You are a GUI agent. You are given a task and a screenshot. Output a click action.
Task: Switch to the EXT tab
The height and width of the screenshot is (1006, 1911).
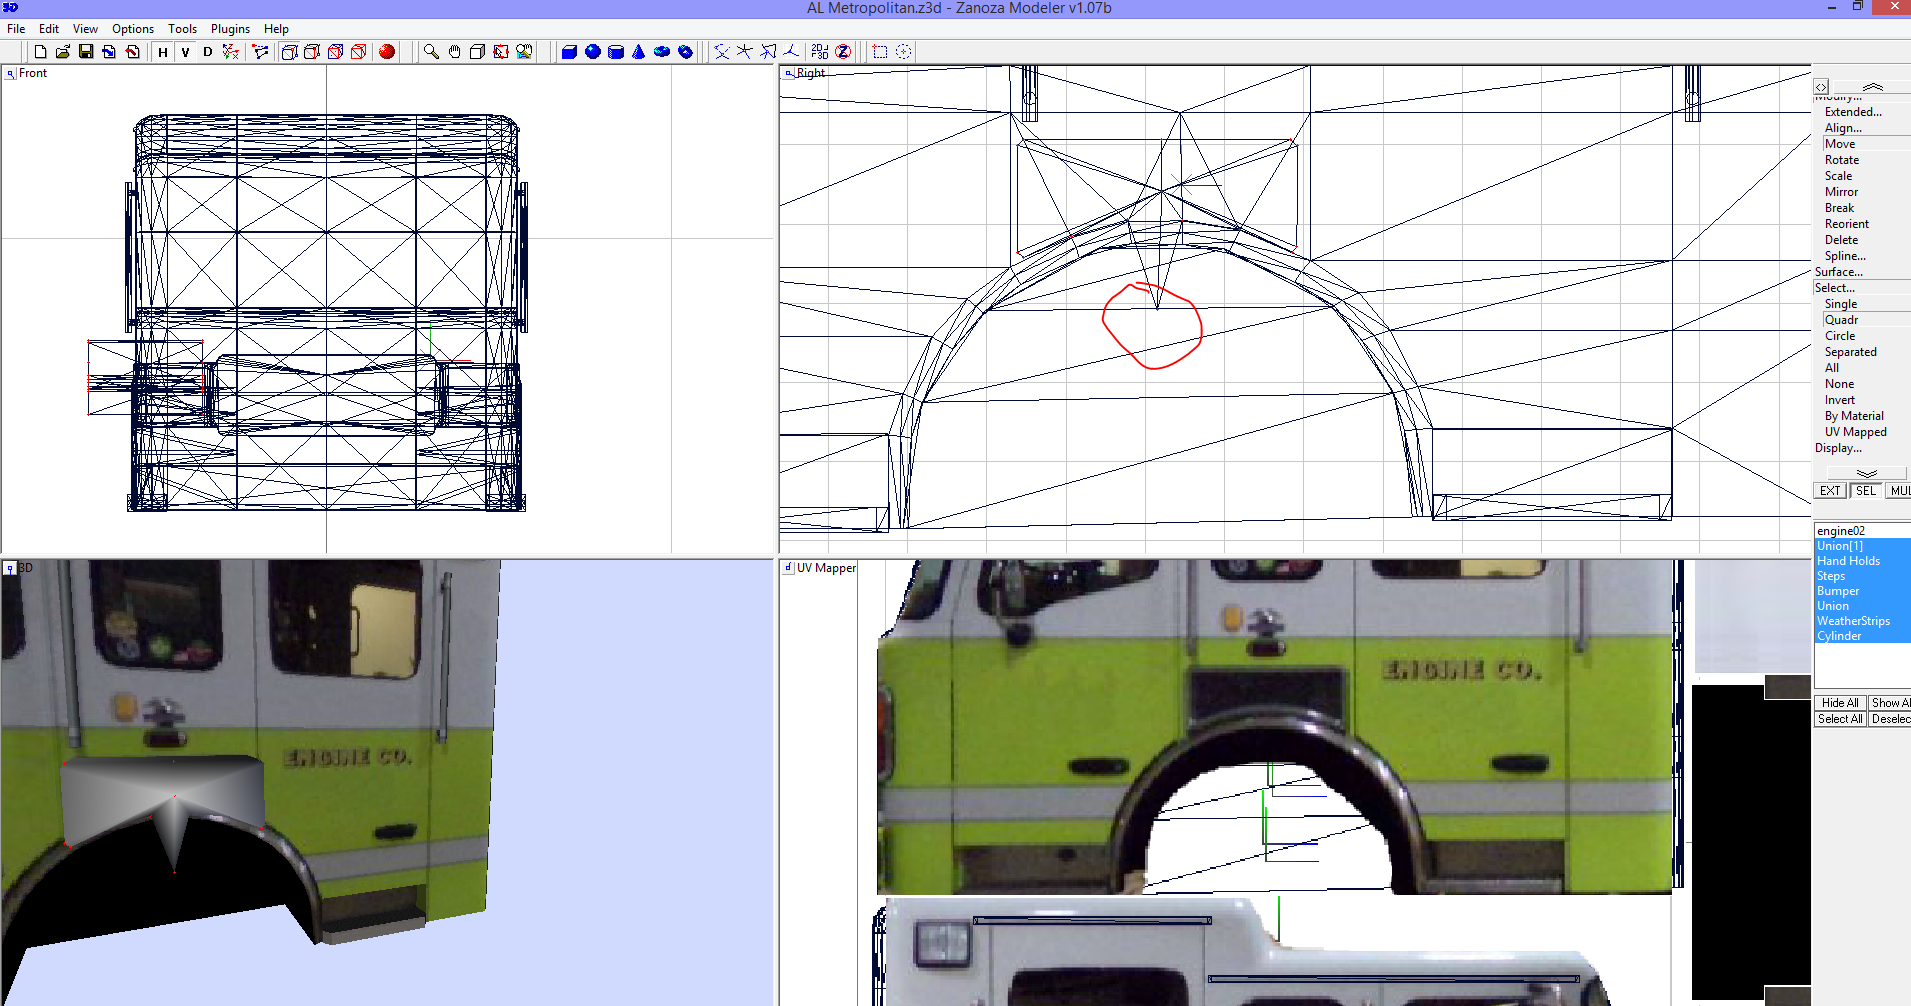(x=1829, y=490)
